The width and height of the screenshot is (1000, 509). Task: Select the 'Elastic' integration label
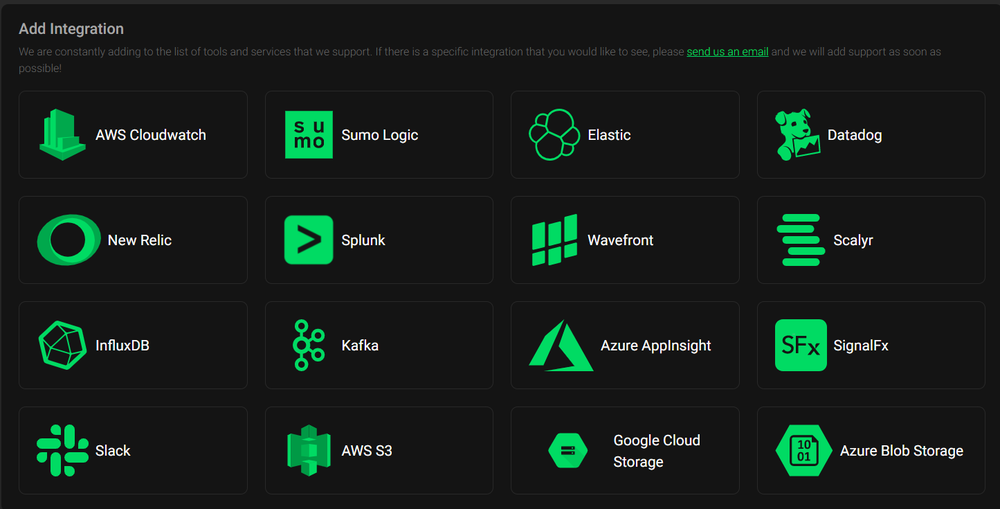tap(609, 135)
